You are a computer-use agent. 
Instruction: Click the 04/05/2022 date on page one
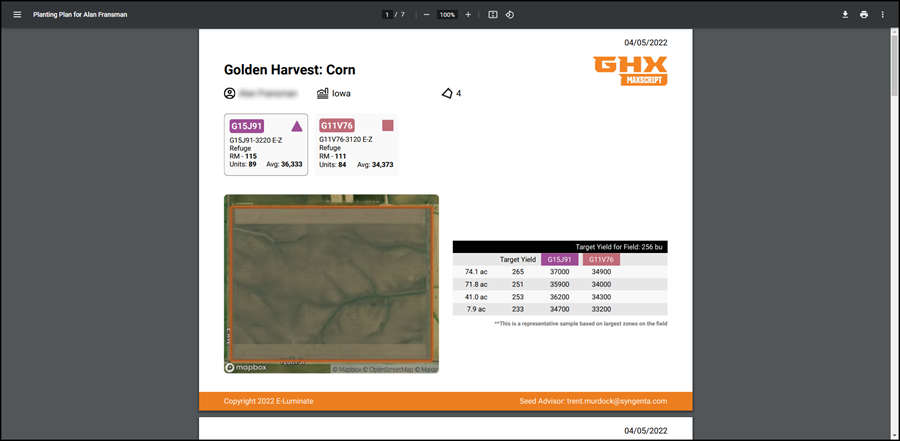point(646,42)
